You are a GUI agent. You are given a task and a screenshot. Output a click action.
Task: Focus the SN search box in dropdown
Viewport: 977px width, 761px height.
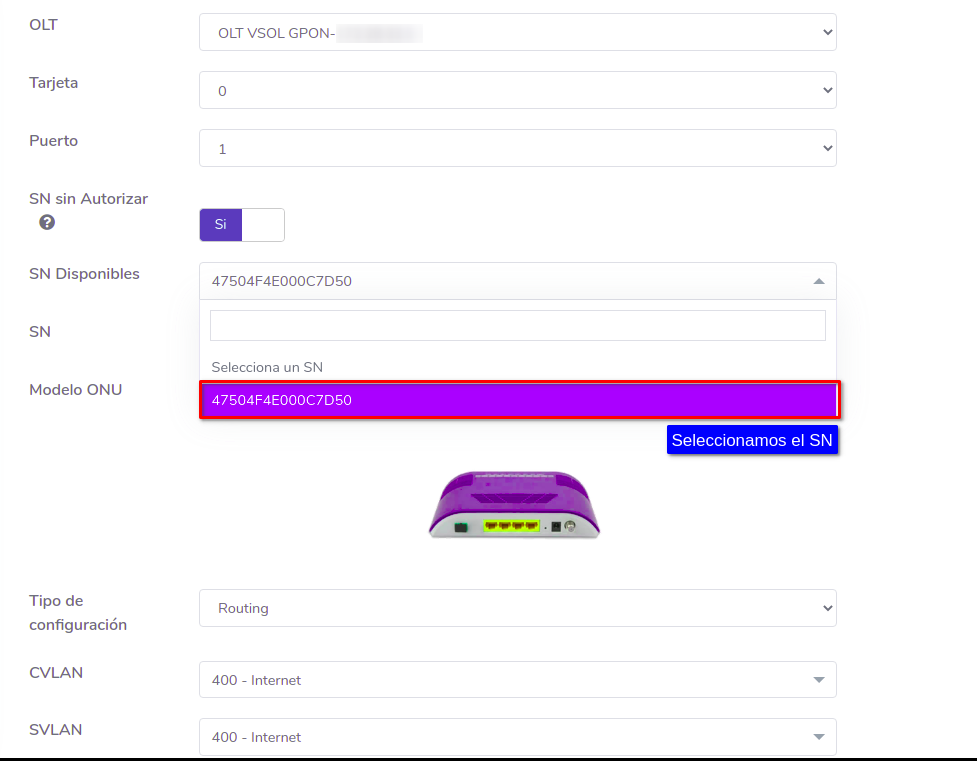coord(517,326)
